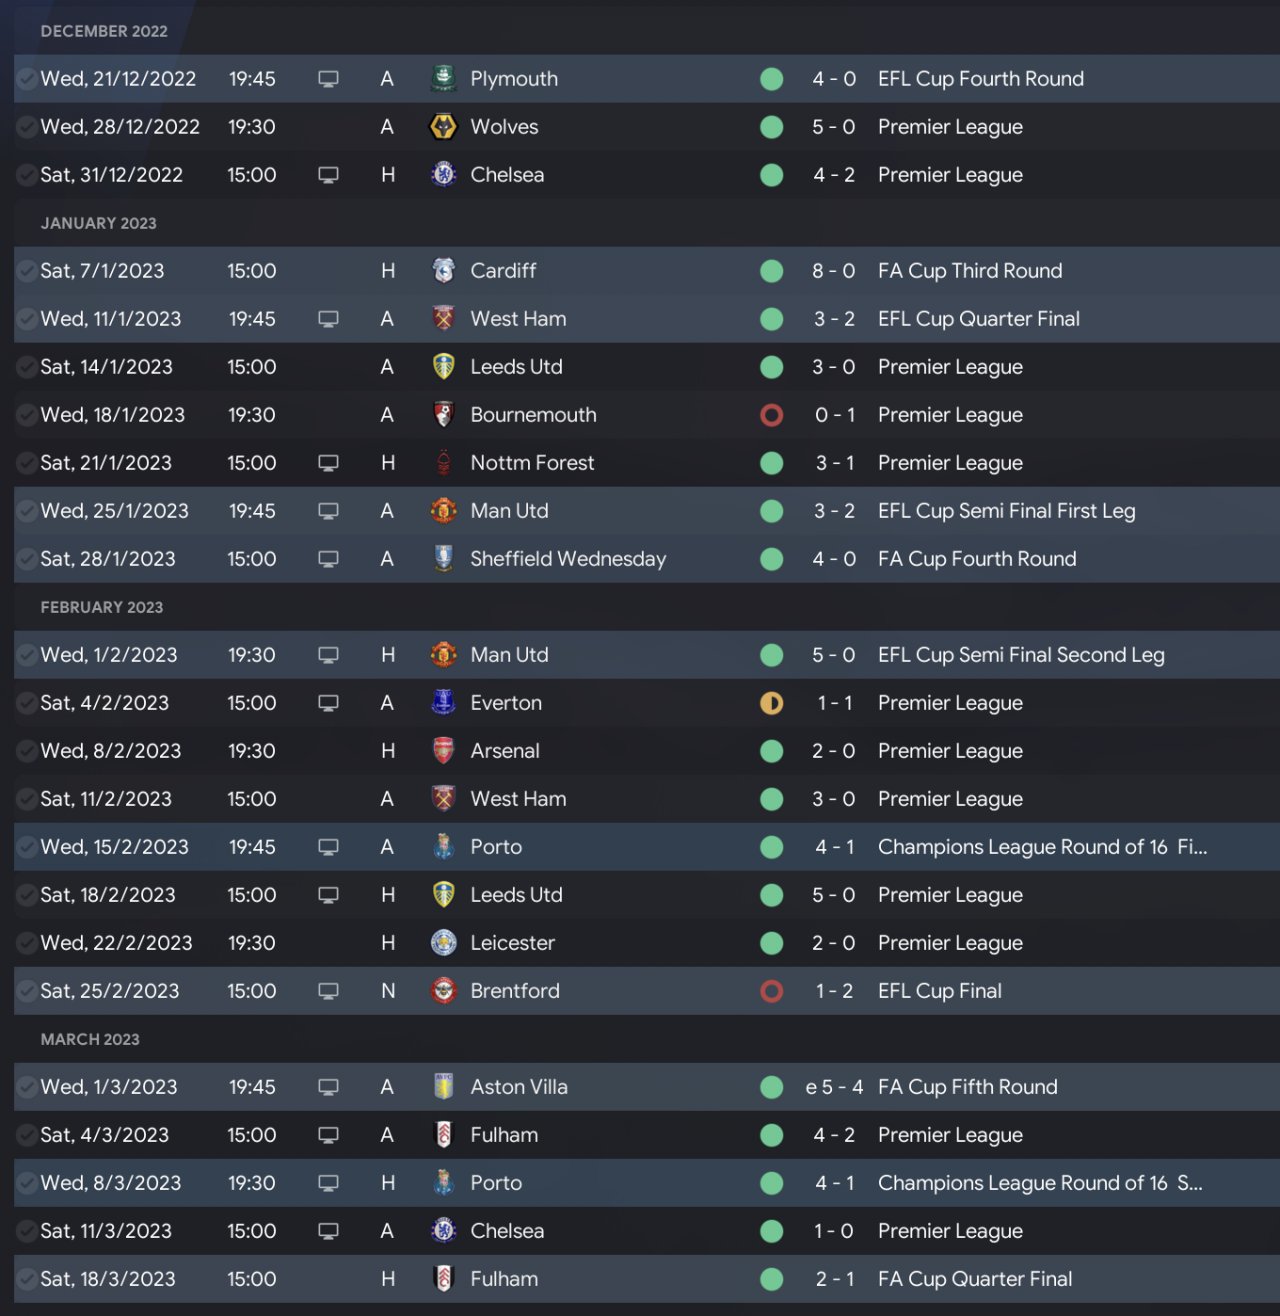Viewport: 1280px width, 1316px height.
Task: Click Cardiff club crest icon
Action: point(443,271)
